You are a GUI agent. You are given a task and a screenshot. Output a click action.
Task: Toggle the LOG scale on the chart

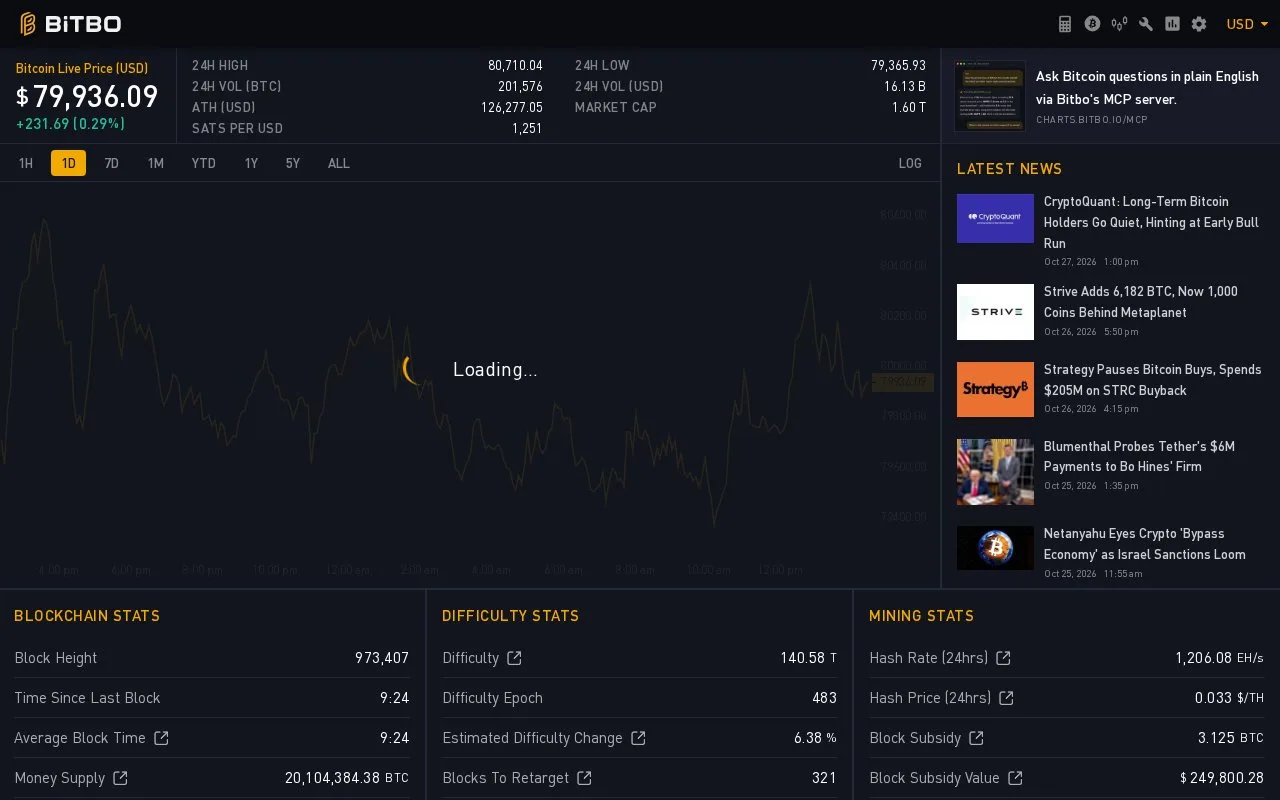910,163
